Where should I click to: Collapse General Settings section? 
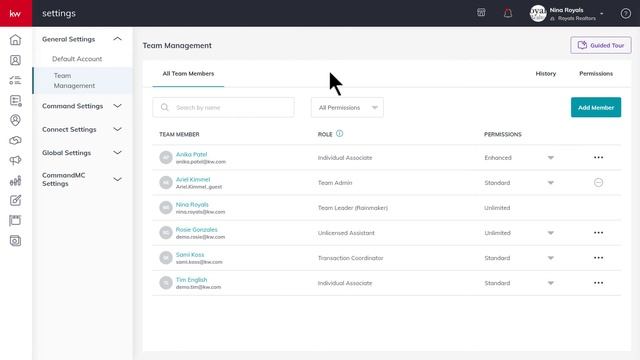pos(117,39)
